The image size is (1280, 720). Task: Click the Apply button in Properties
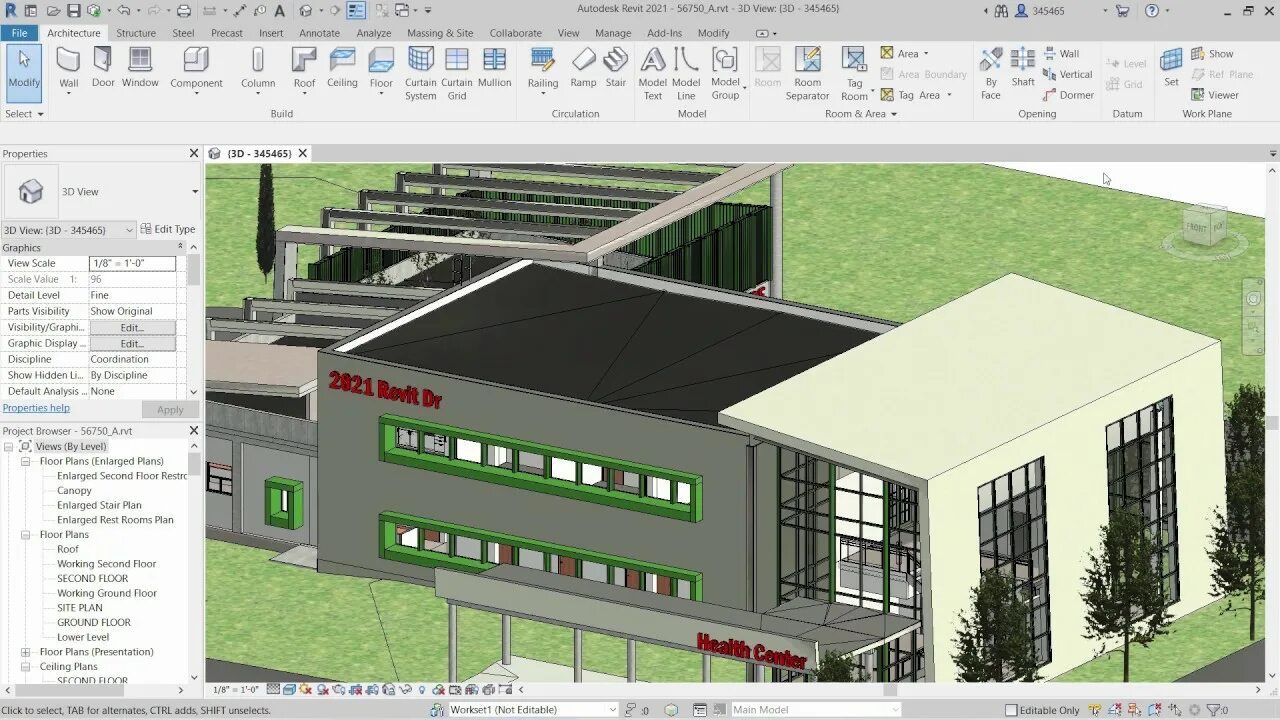pos(170,410)
